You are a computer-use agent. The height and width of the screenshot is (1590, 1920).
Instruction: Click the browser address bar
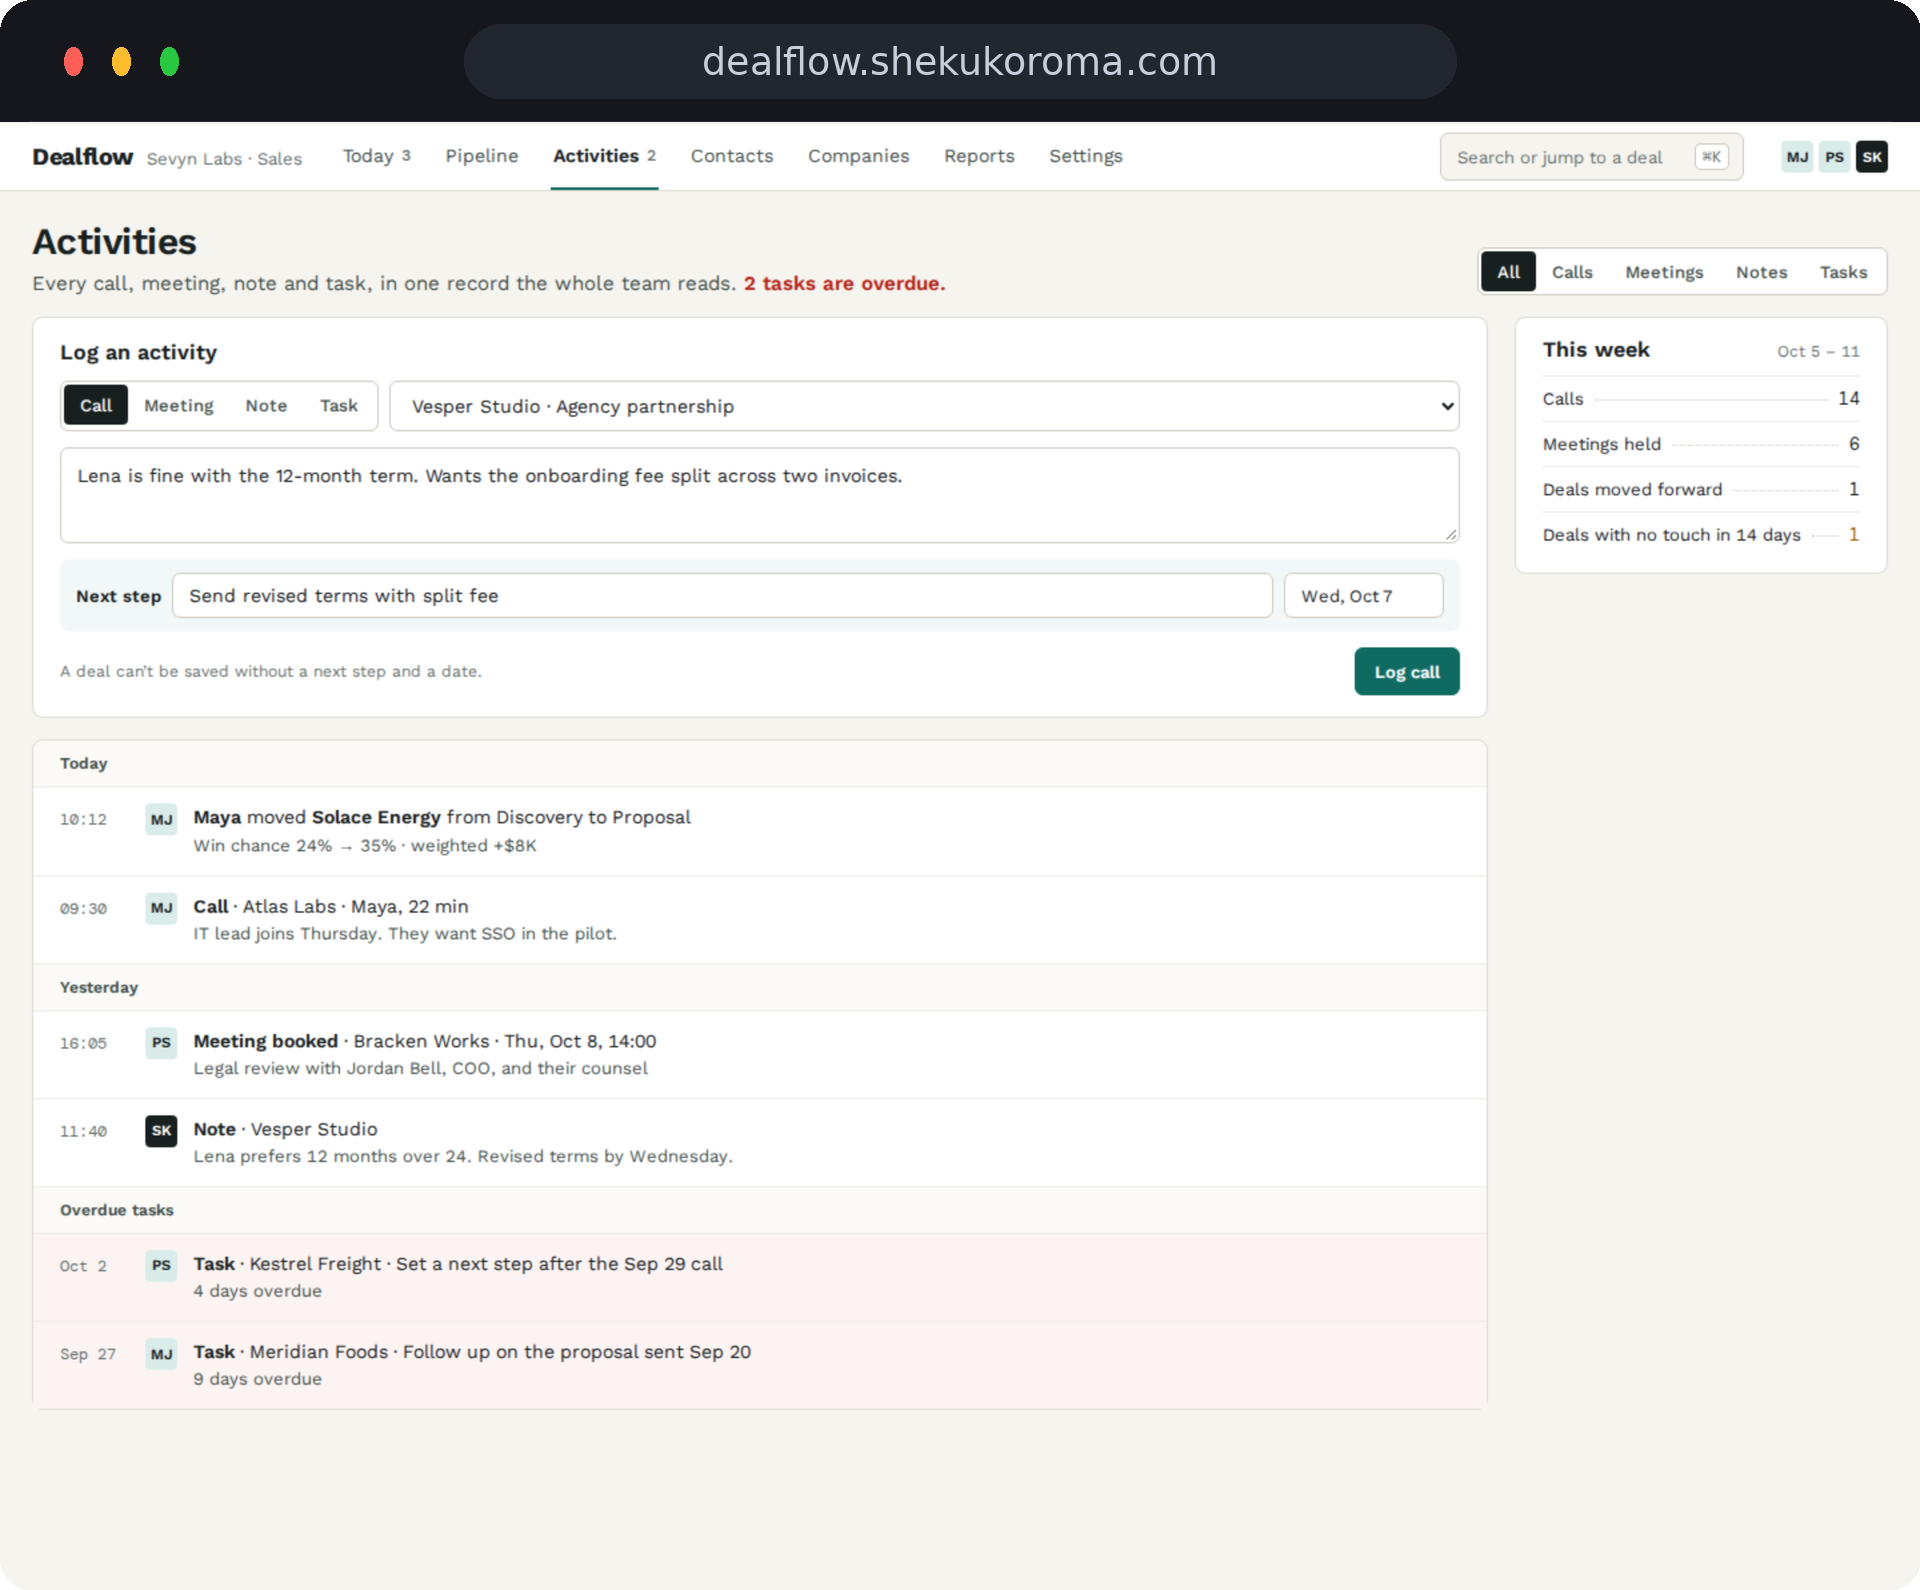(x=960, y=62)
